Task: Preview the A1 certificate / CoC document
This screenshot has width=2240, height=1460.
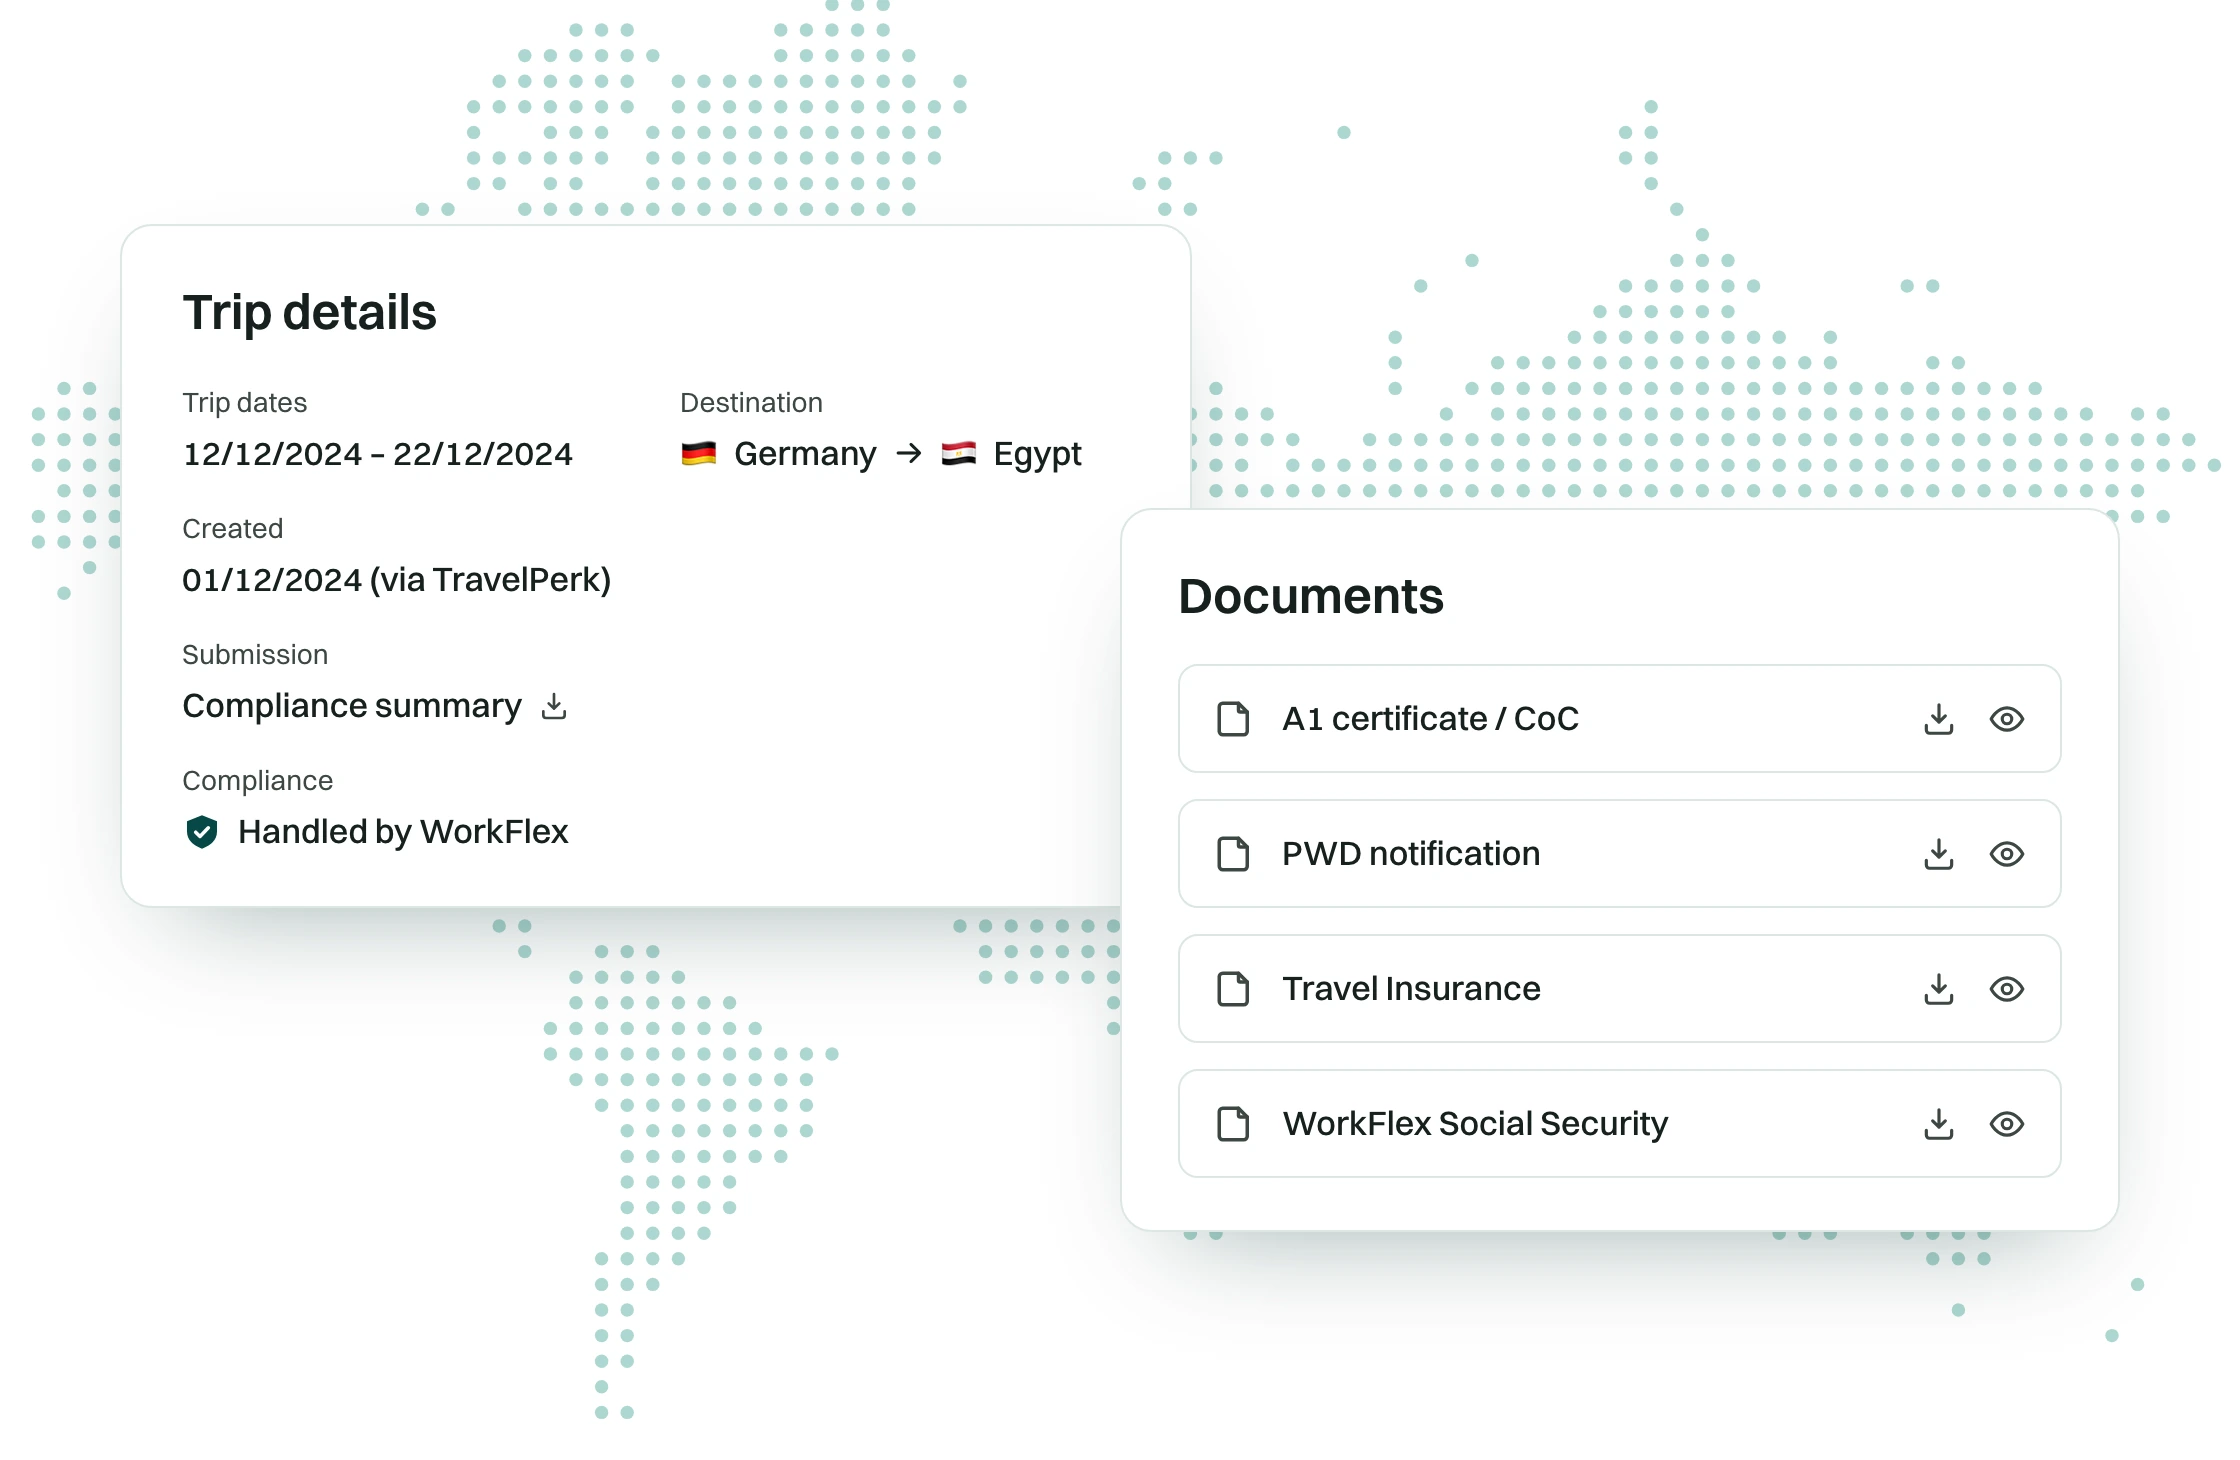Action: click(x=2006, y=719)
